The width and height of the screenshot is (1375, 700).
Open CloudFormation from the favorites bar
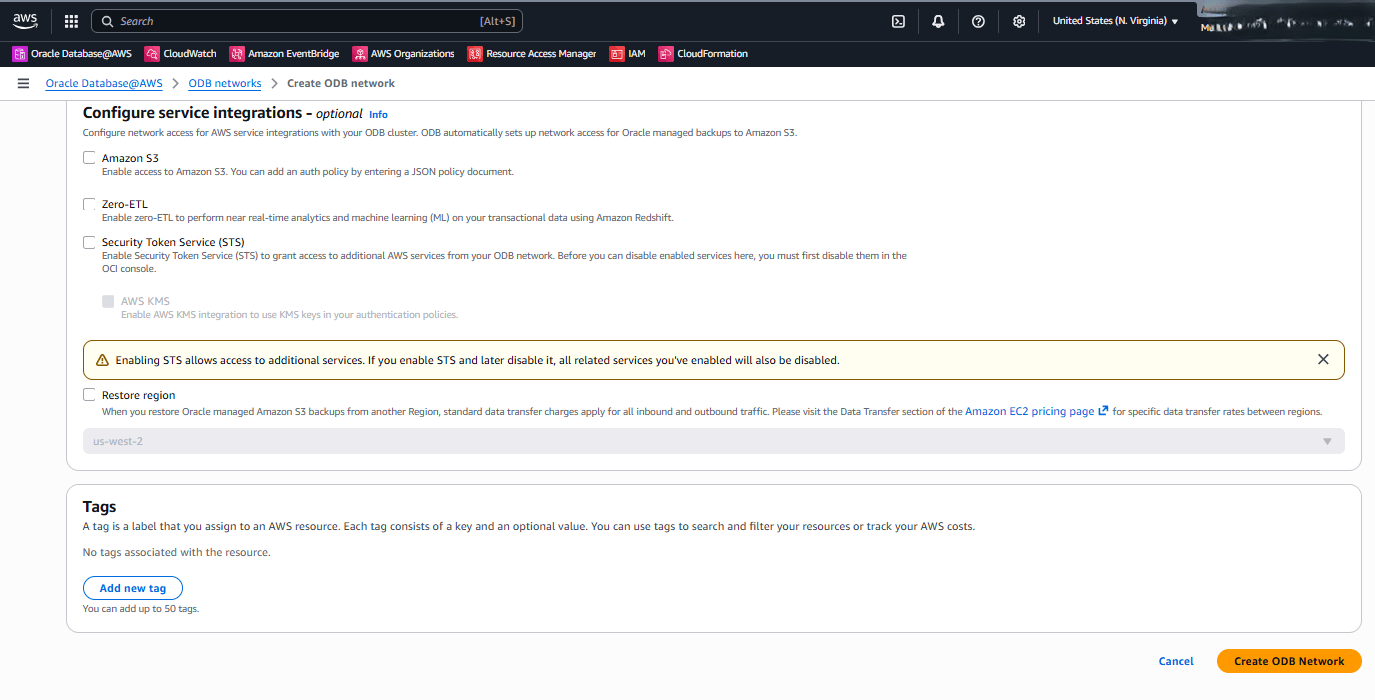665,53
